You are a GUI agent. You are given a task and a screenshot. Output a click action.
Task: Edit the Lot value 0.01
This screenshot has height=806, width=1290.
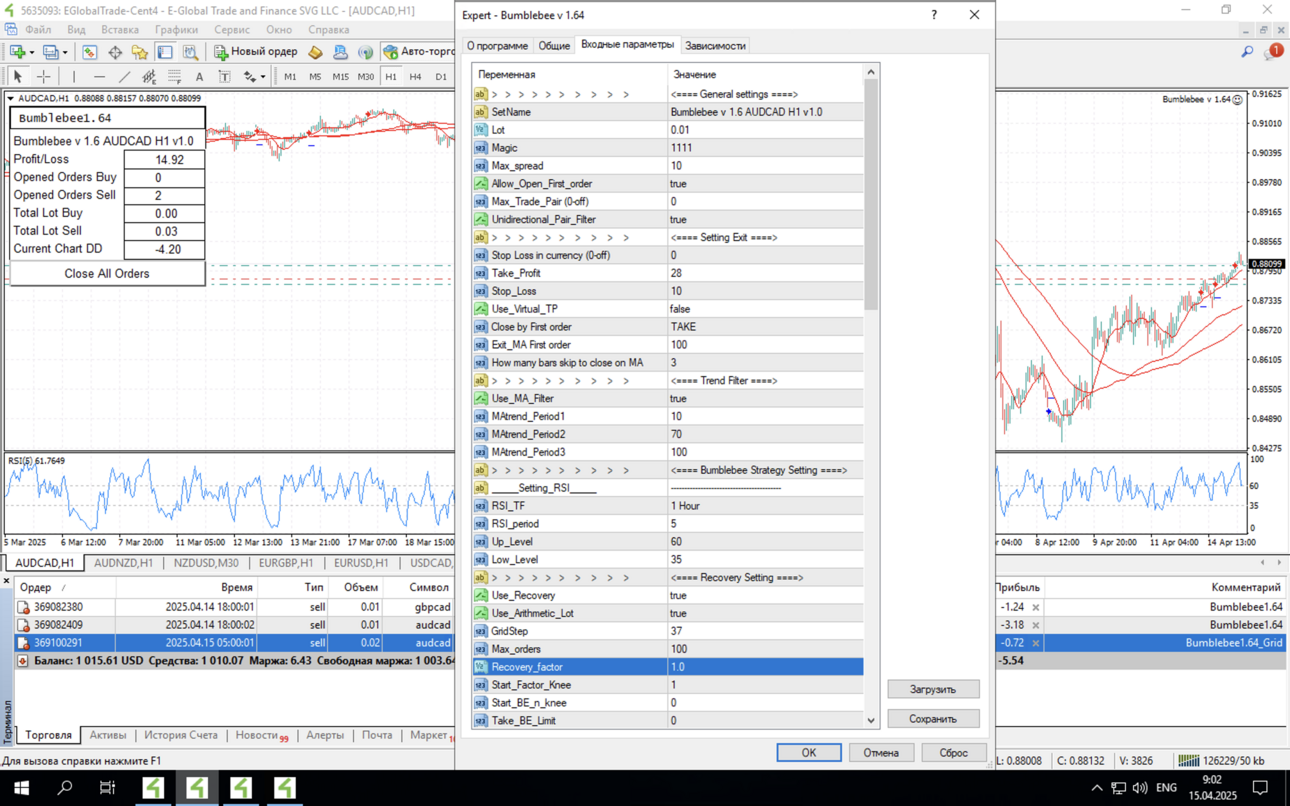point(765,130)
